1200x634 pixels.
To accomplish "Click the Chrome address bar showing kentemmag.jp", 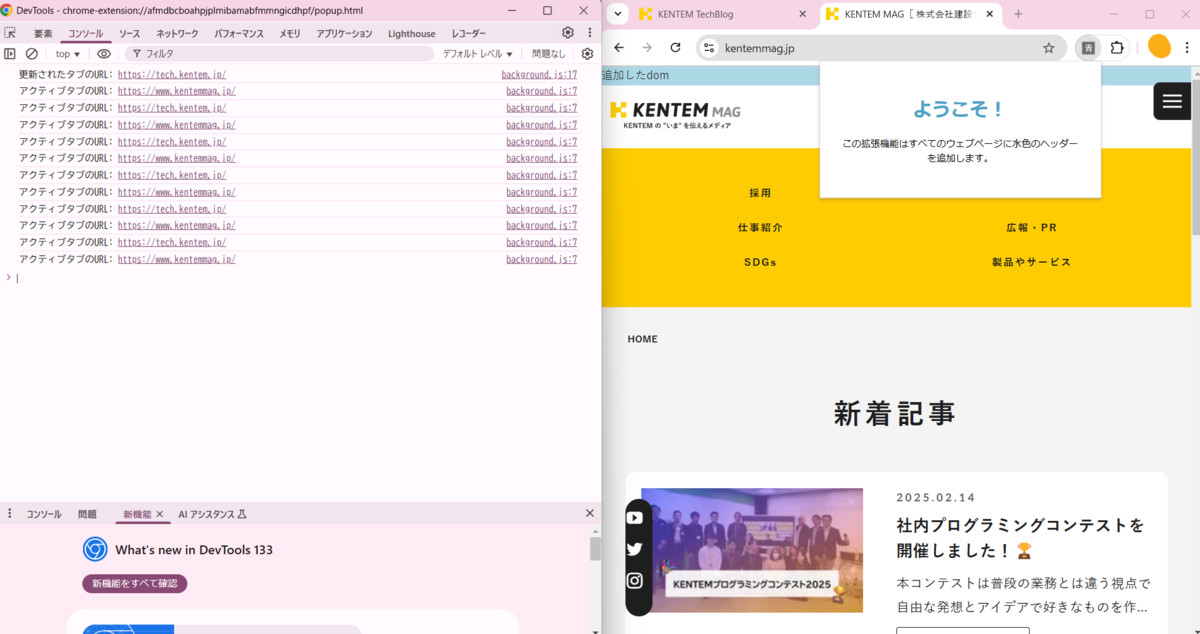I will pos(880,48).
